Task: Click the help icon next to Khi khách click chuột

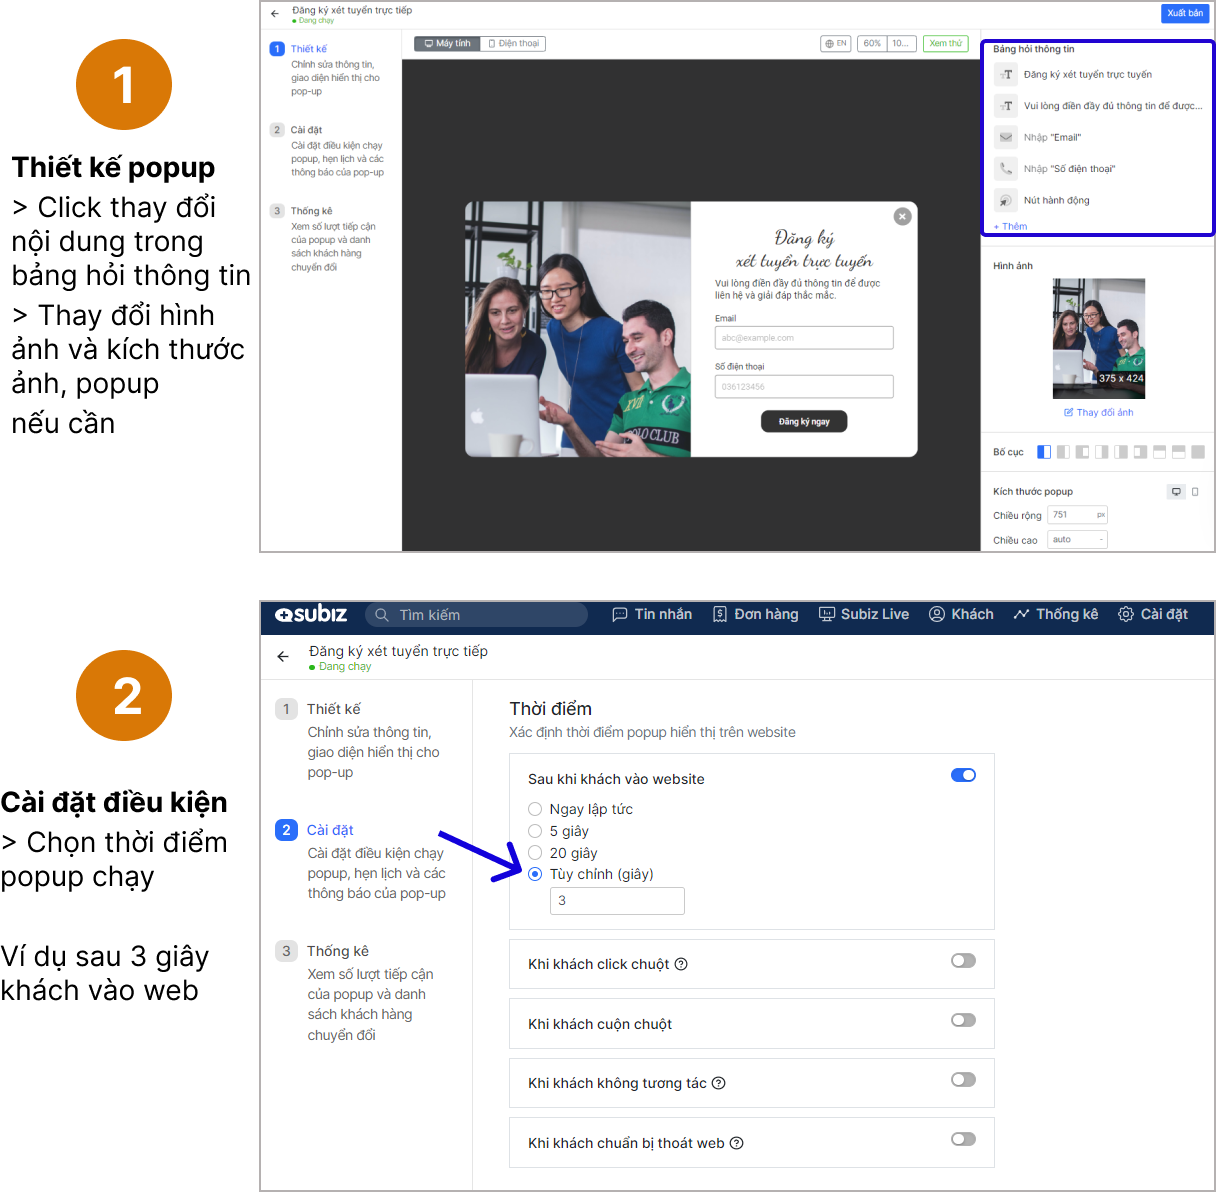Action: pyautogui.click(x=681, y=965)
